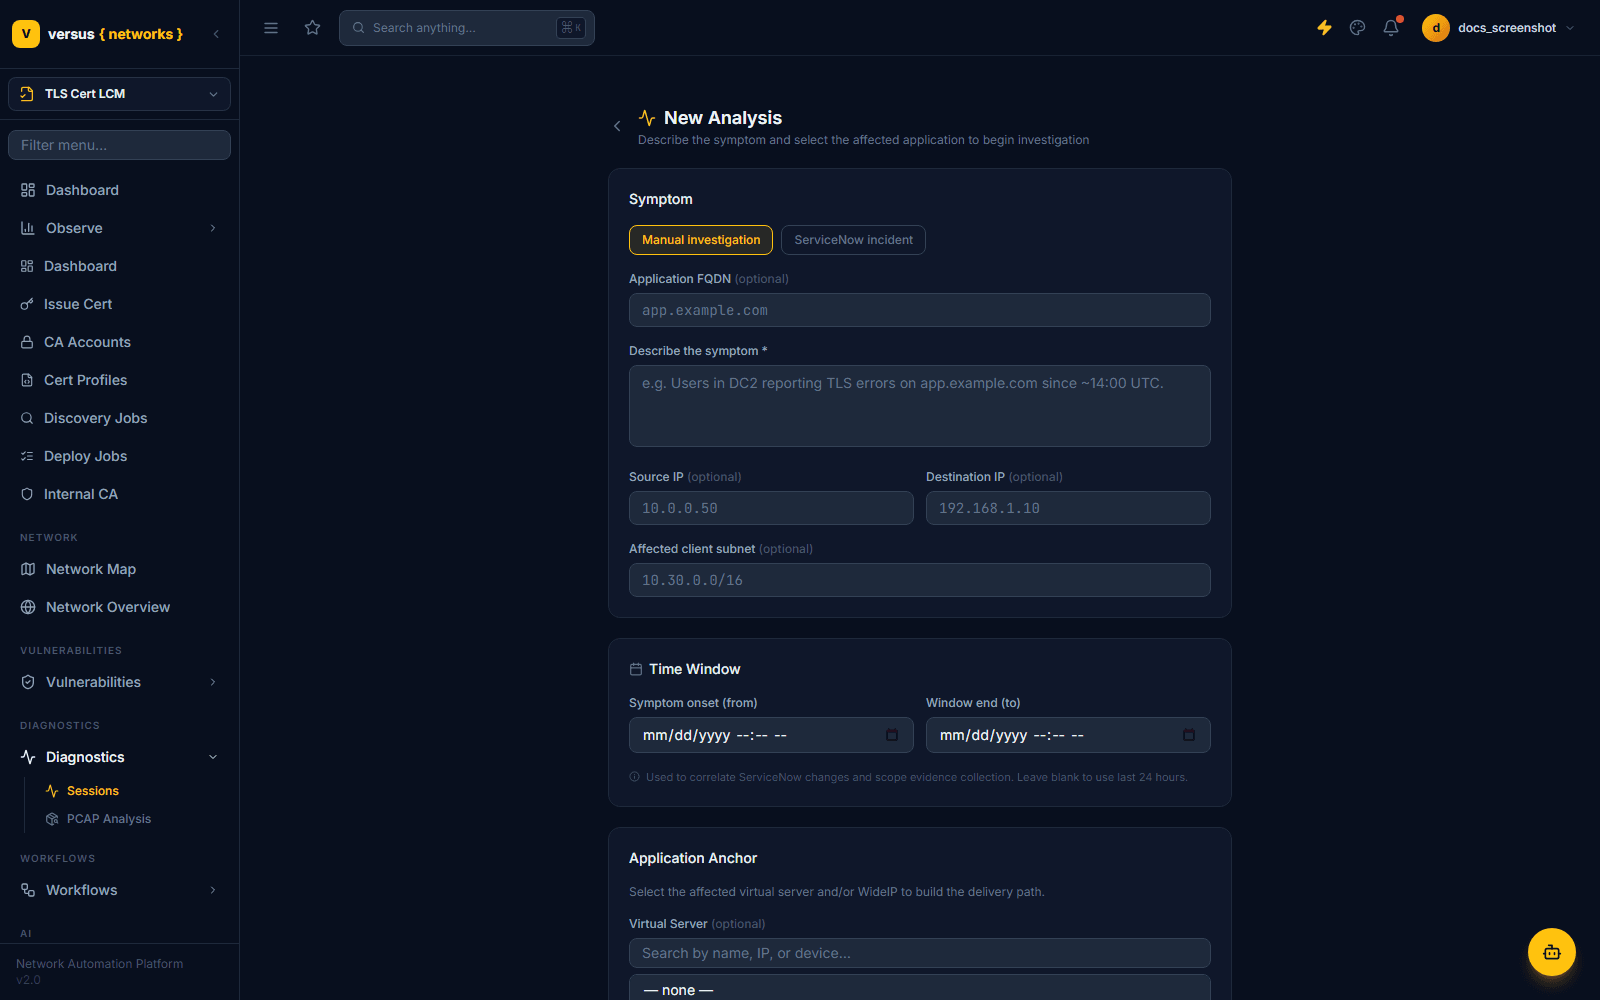The width and height of the screenshot is (1600, 1000).
Task: Click the Discovery Jobs magnifier icon
Action: (x=27, y=418)
